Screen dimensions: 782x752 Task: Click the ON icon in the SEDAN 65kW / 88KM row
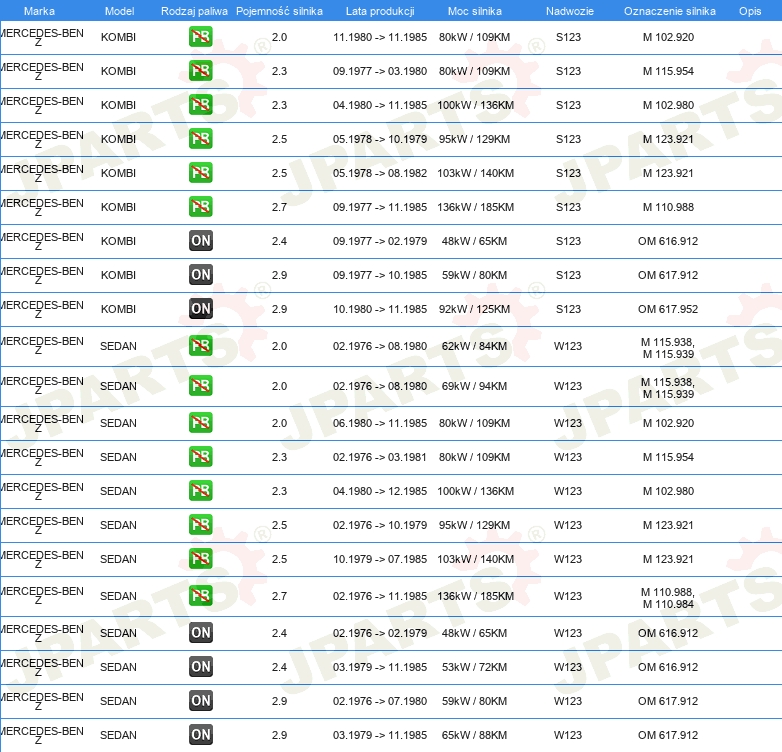tap(201, 735)
